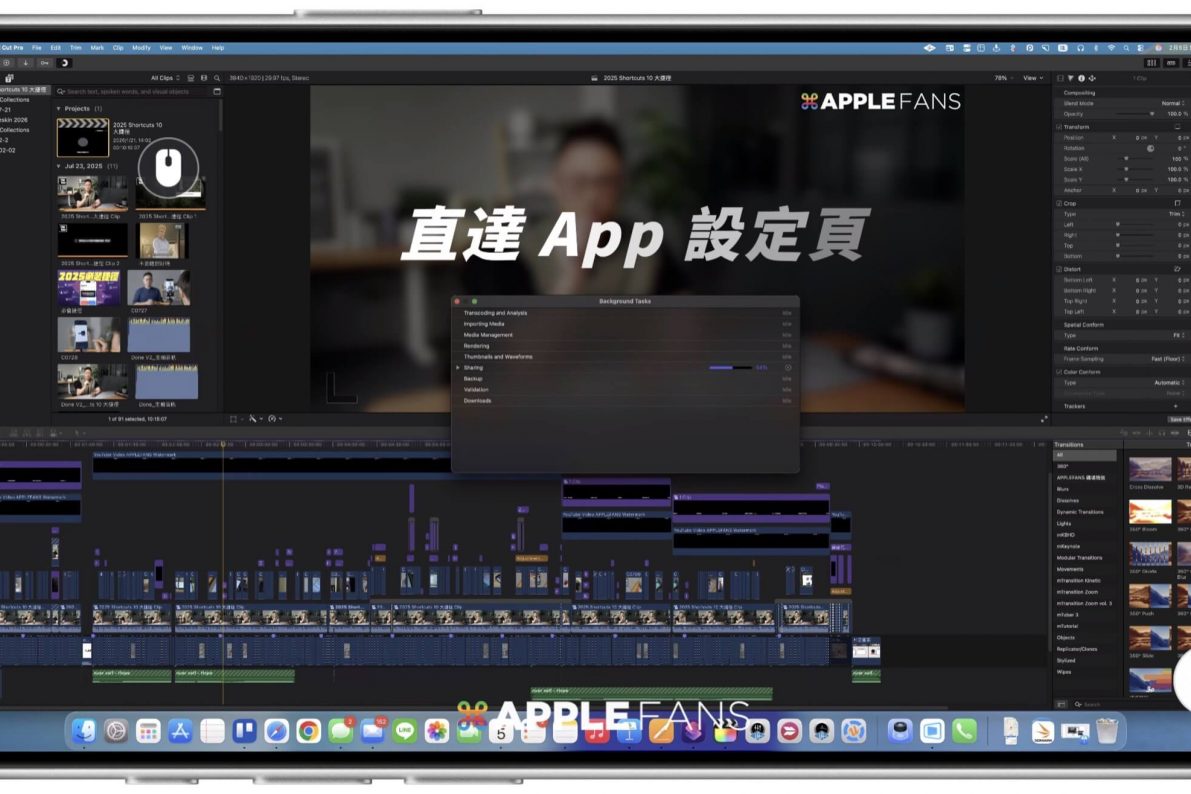The width and height of the screenshot is (1191, 794).
Task: Disable the Crop checkbox in inspector
Action: (1059, 203)
